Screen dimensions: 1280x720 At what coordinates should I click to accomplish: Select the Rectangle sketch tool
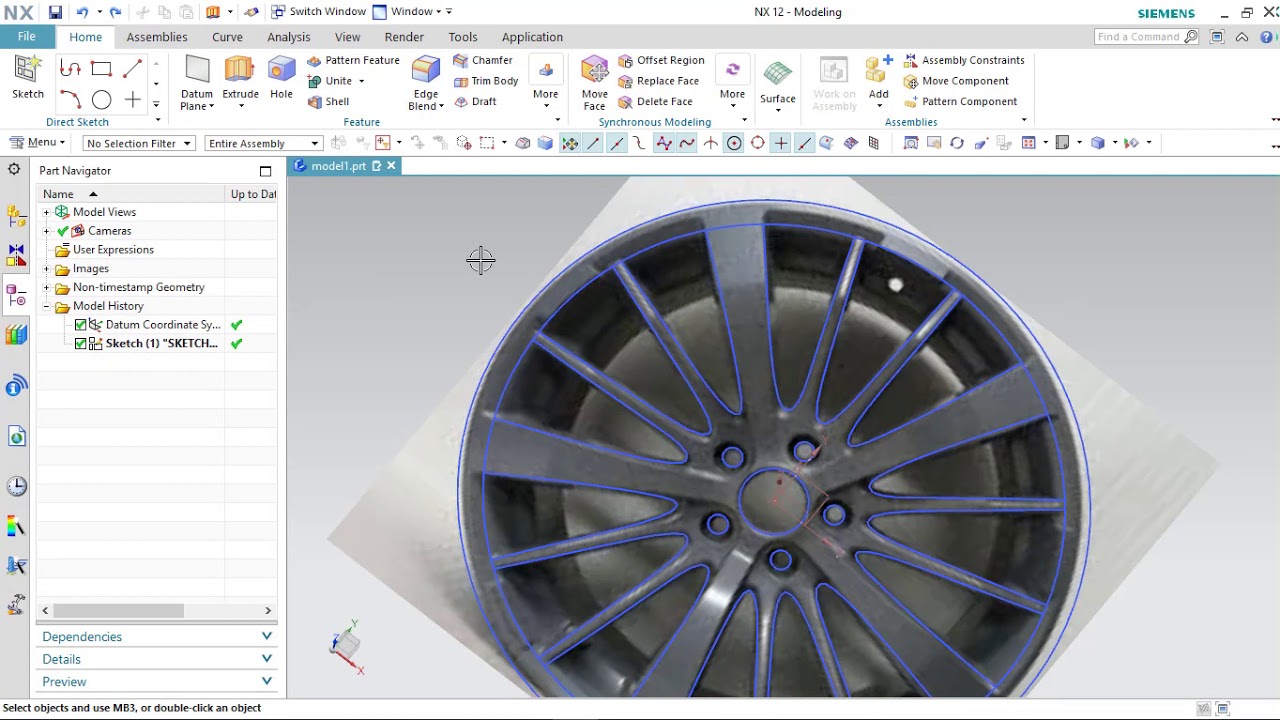(101, 69)
